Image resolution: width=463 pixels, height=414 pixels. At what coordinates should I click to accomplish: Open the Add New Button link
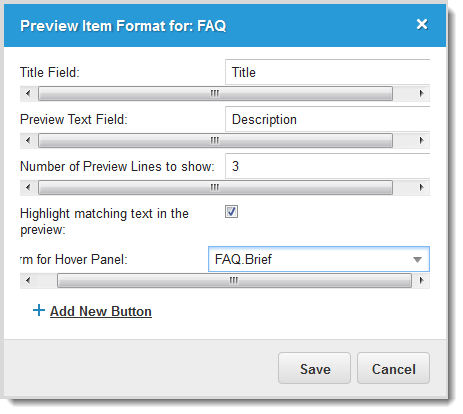click(101, 311)
